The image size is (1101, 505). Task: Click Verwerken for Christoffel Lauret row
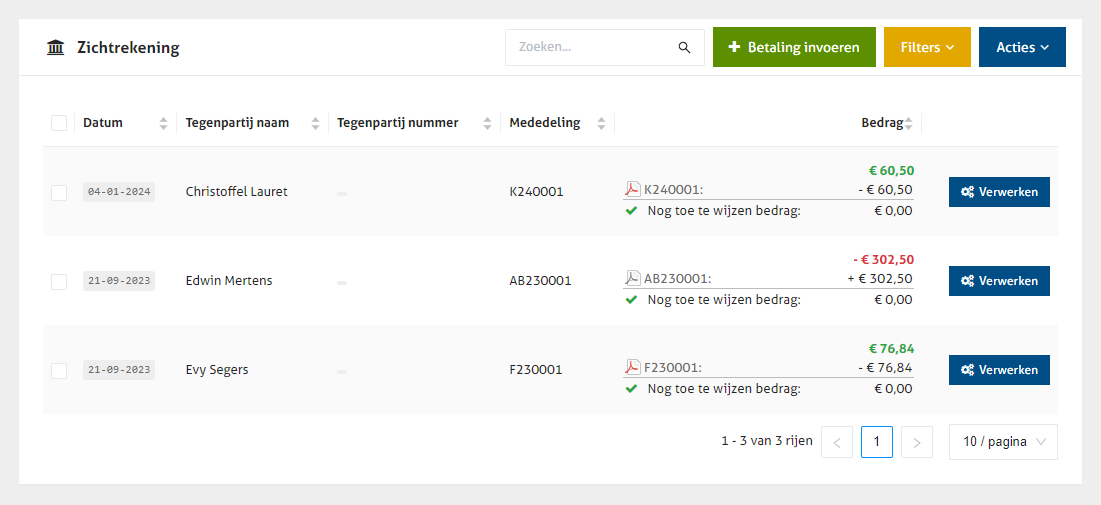coord(999,192)
